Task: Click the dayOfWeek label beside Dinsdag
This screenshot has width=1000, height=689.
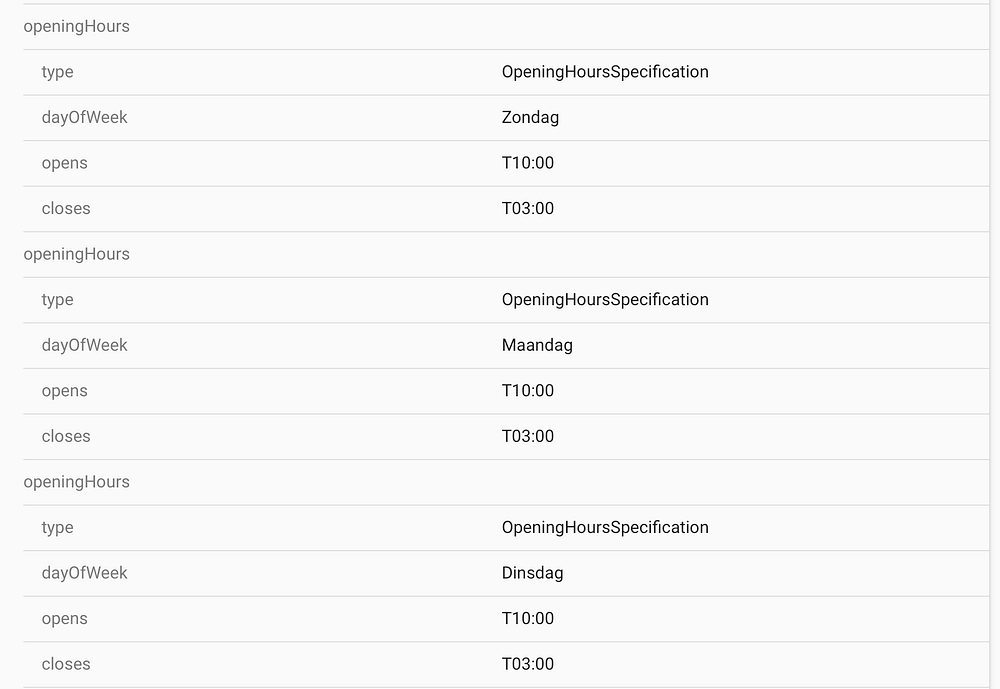Action: (x=85, y=573)
